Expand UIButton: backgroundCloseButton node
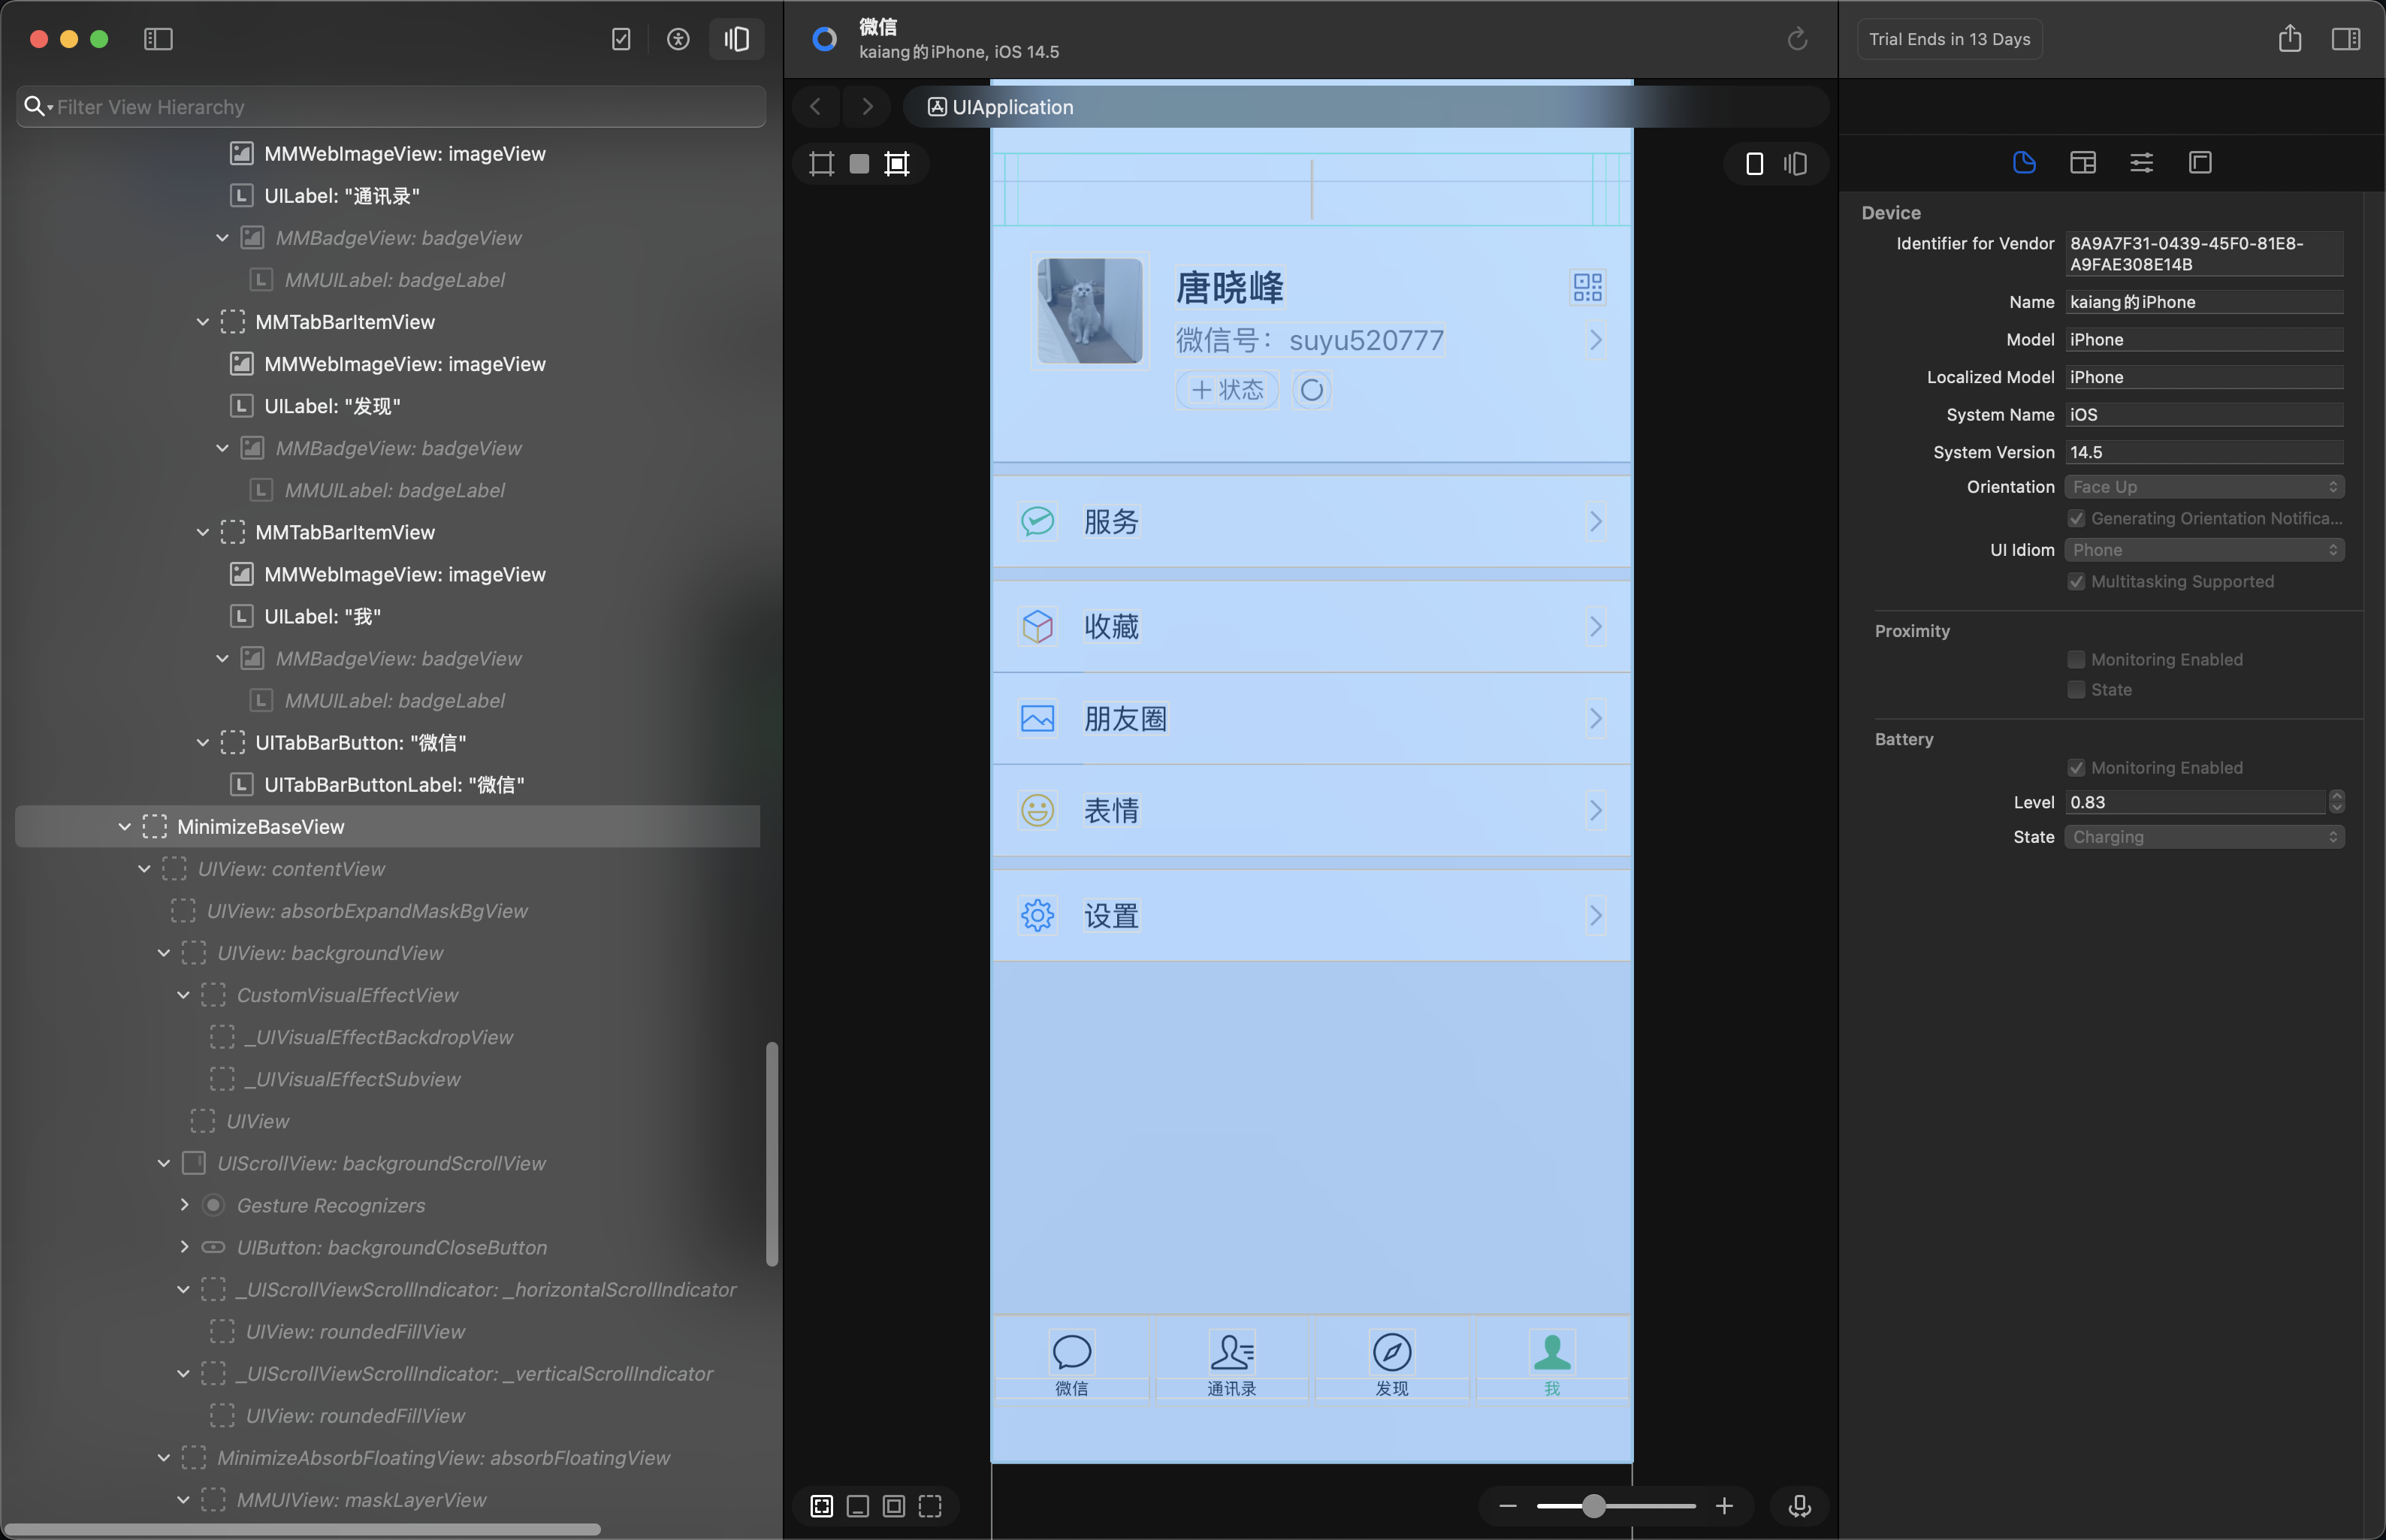Screen dimensions: 2386x1540 coord(184,1247)
